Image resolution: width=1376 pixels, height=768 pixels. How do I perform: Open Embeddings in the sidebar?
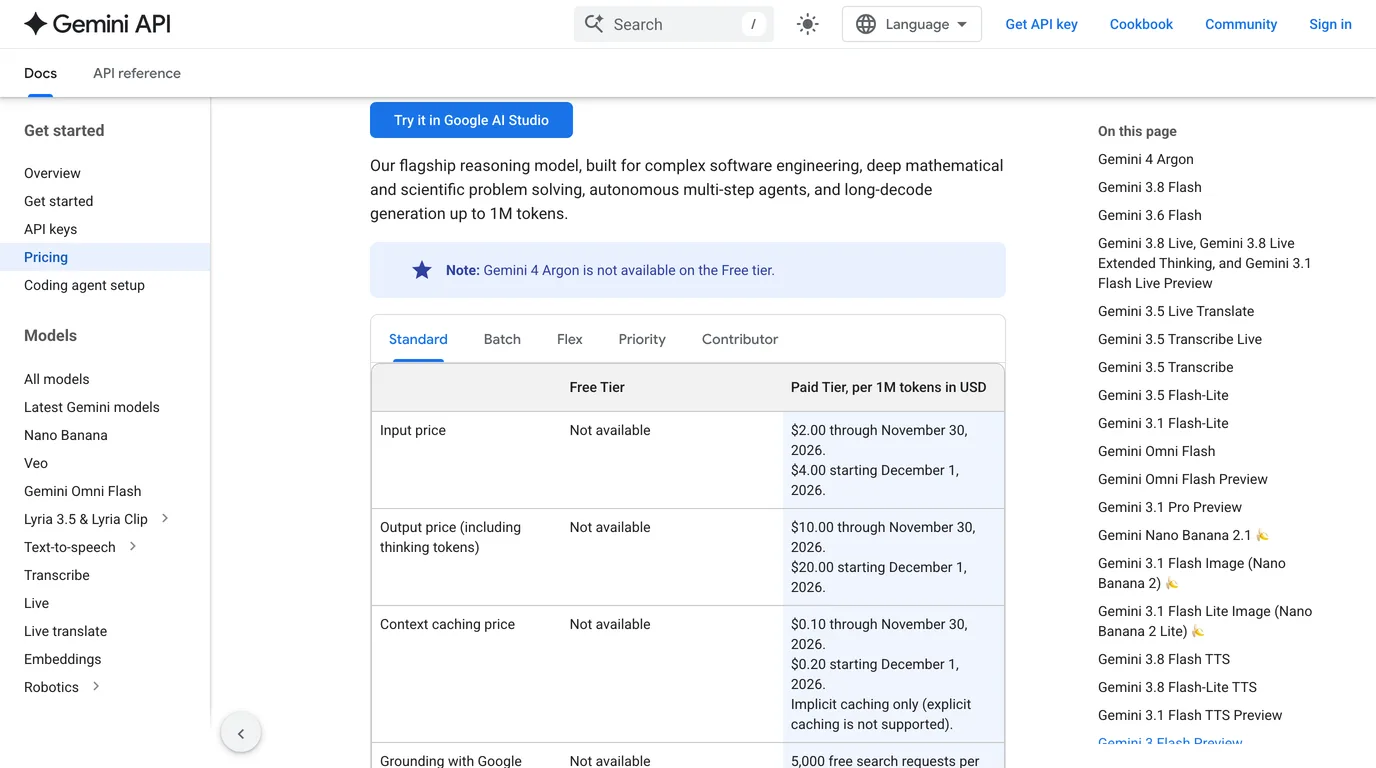(x=63, y=659)
